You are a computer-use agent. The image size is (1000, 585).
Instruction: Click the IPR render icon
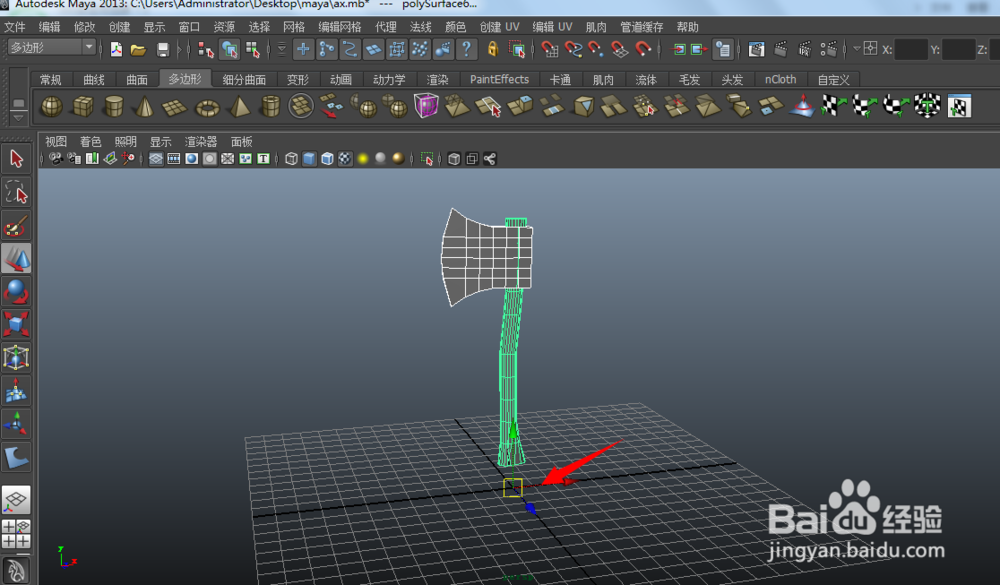pos(805,49)
